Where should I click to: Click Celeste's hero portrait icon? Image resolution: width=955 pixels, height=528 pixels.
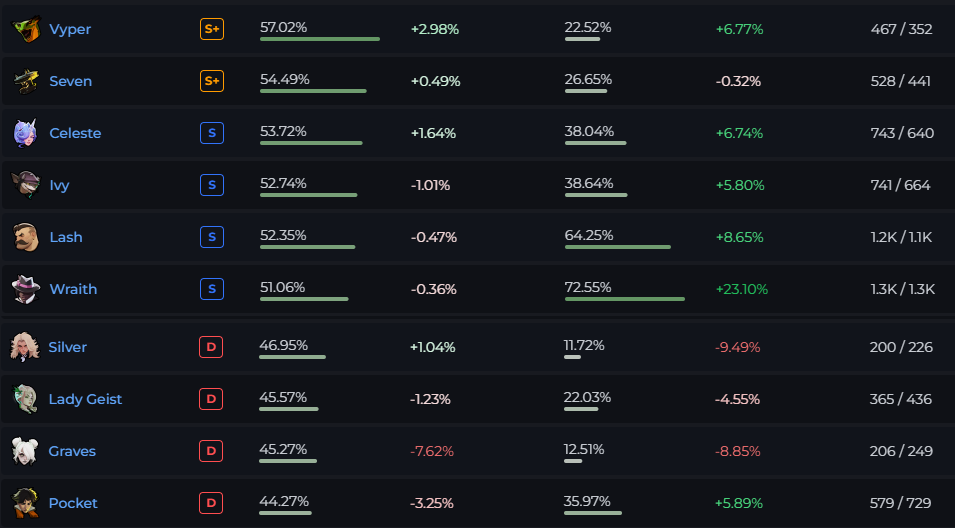pos(26,133)
